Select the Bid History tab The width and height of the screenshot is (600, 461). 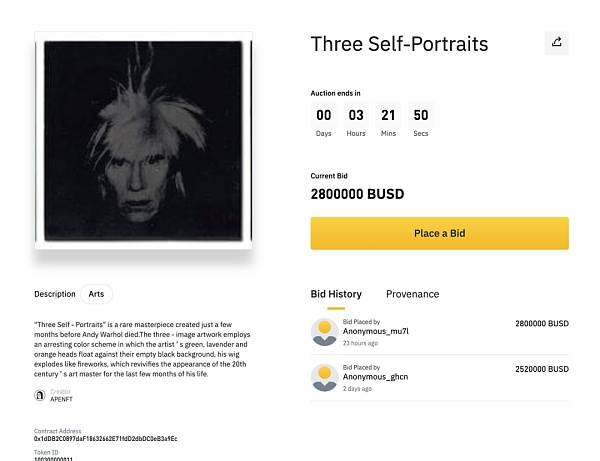click(x=336, y=294)
